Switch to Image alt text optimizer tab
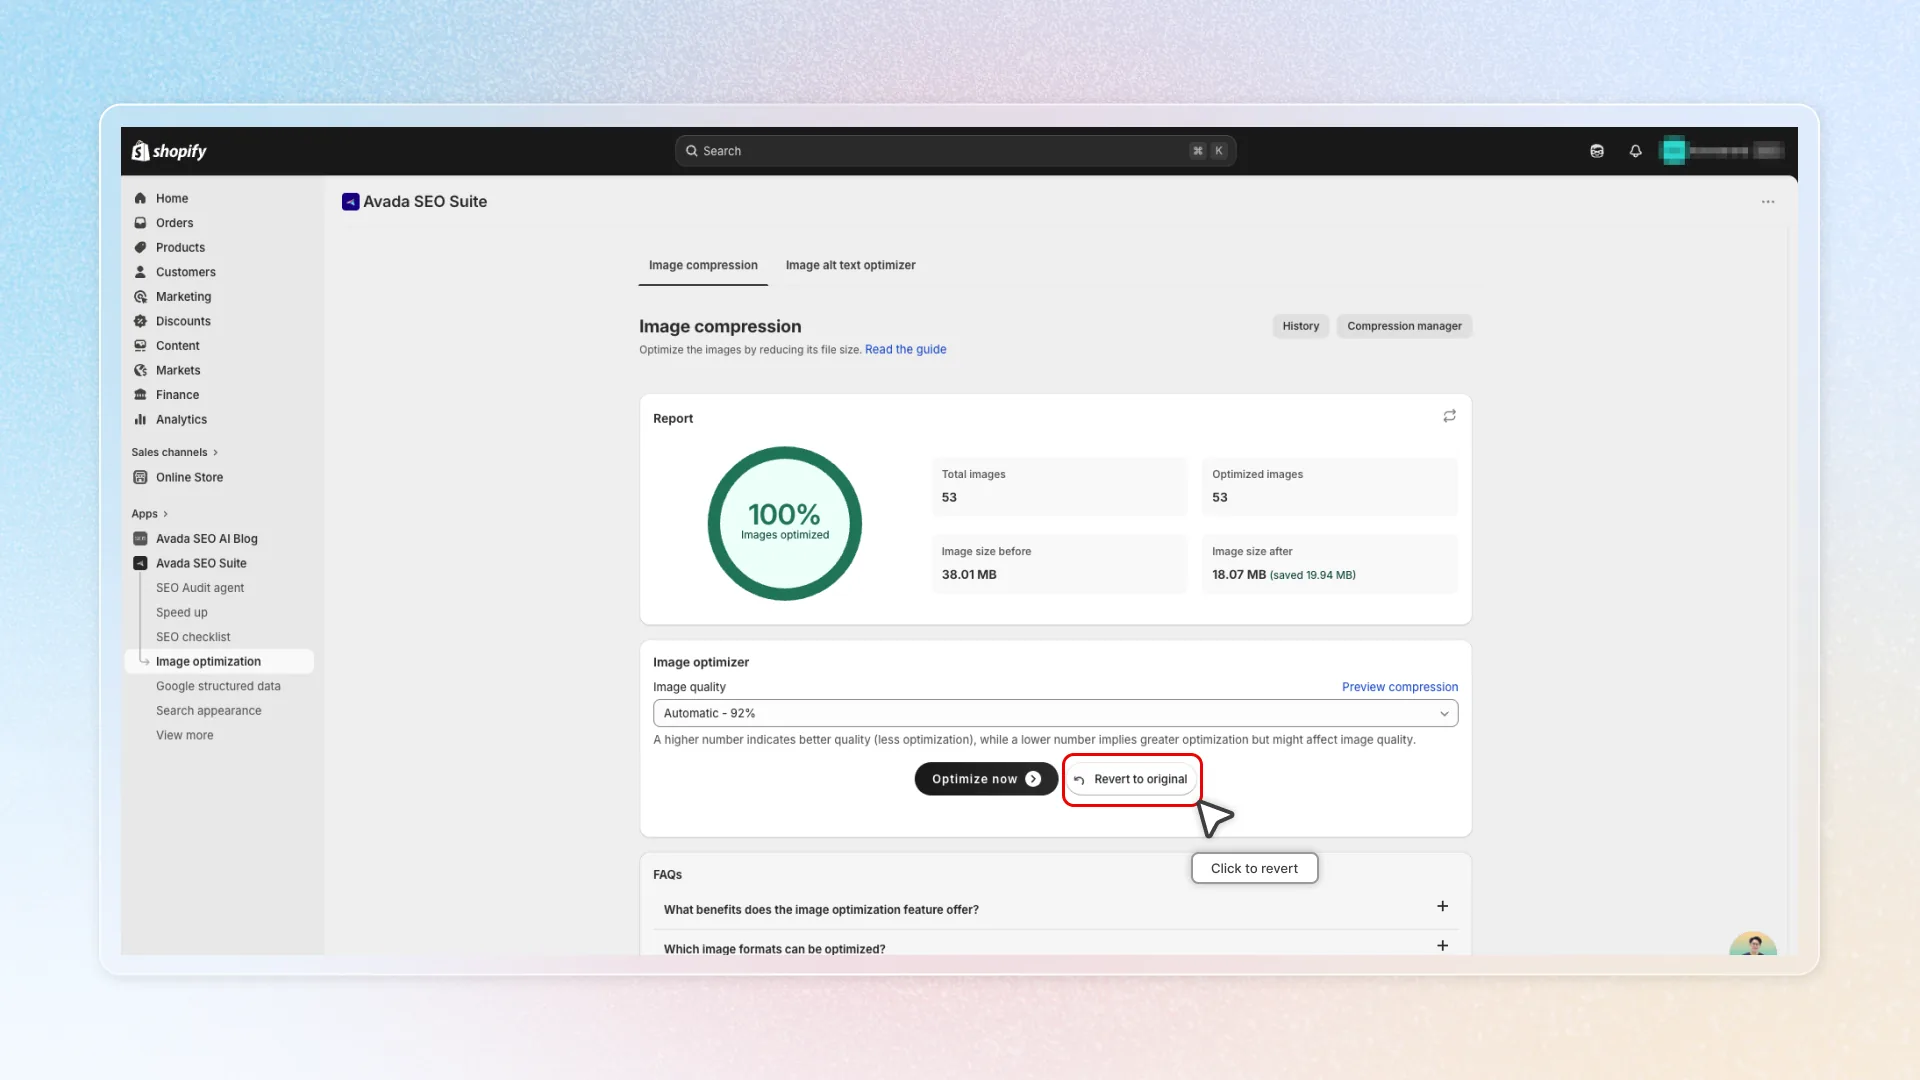The height and width of the screenshot is (1080, 1920). coord(850,265)
